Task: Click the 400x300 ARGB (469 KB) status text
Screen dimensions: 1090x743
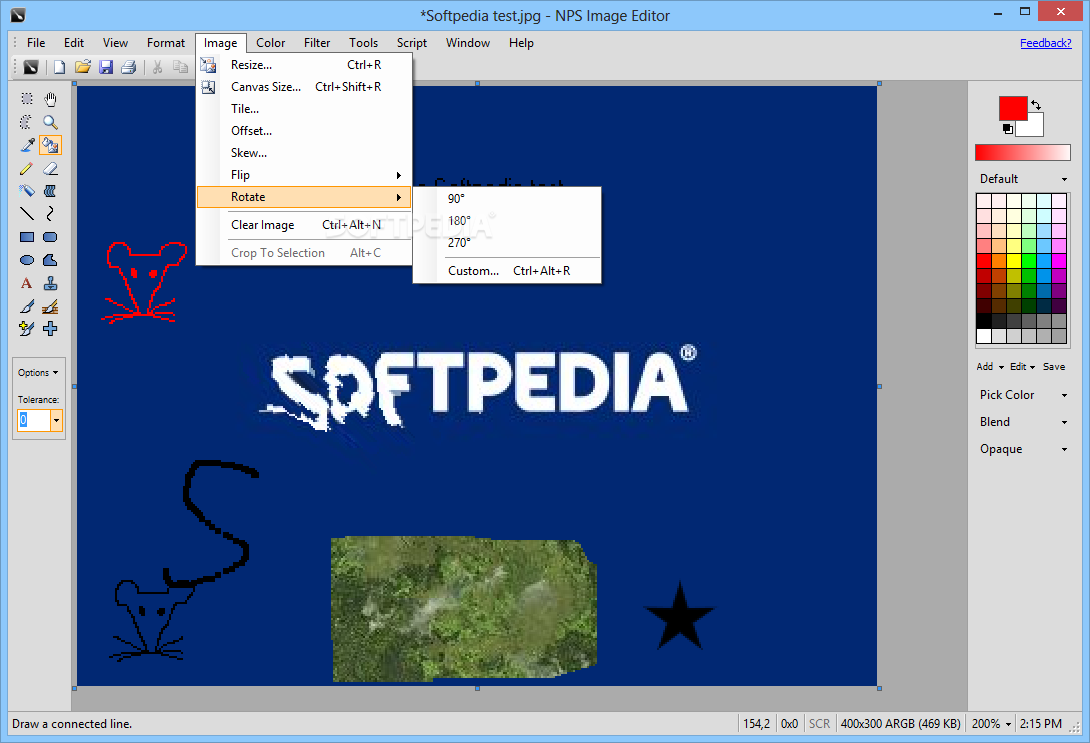Action: click(x=900, y=724)
